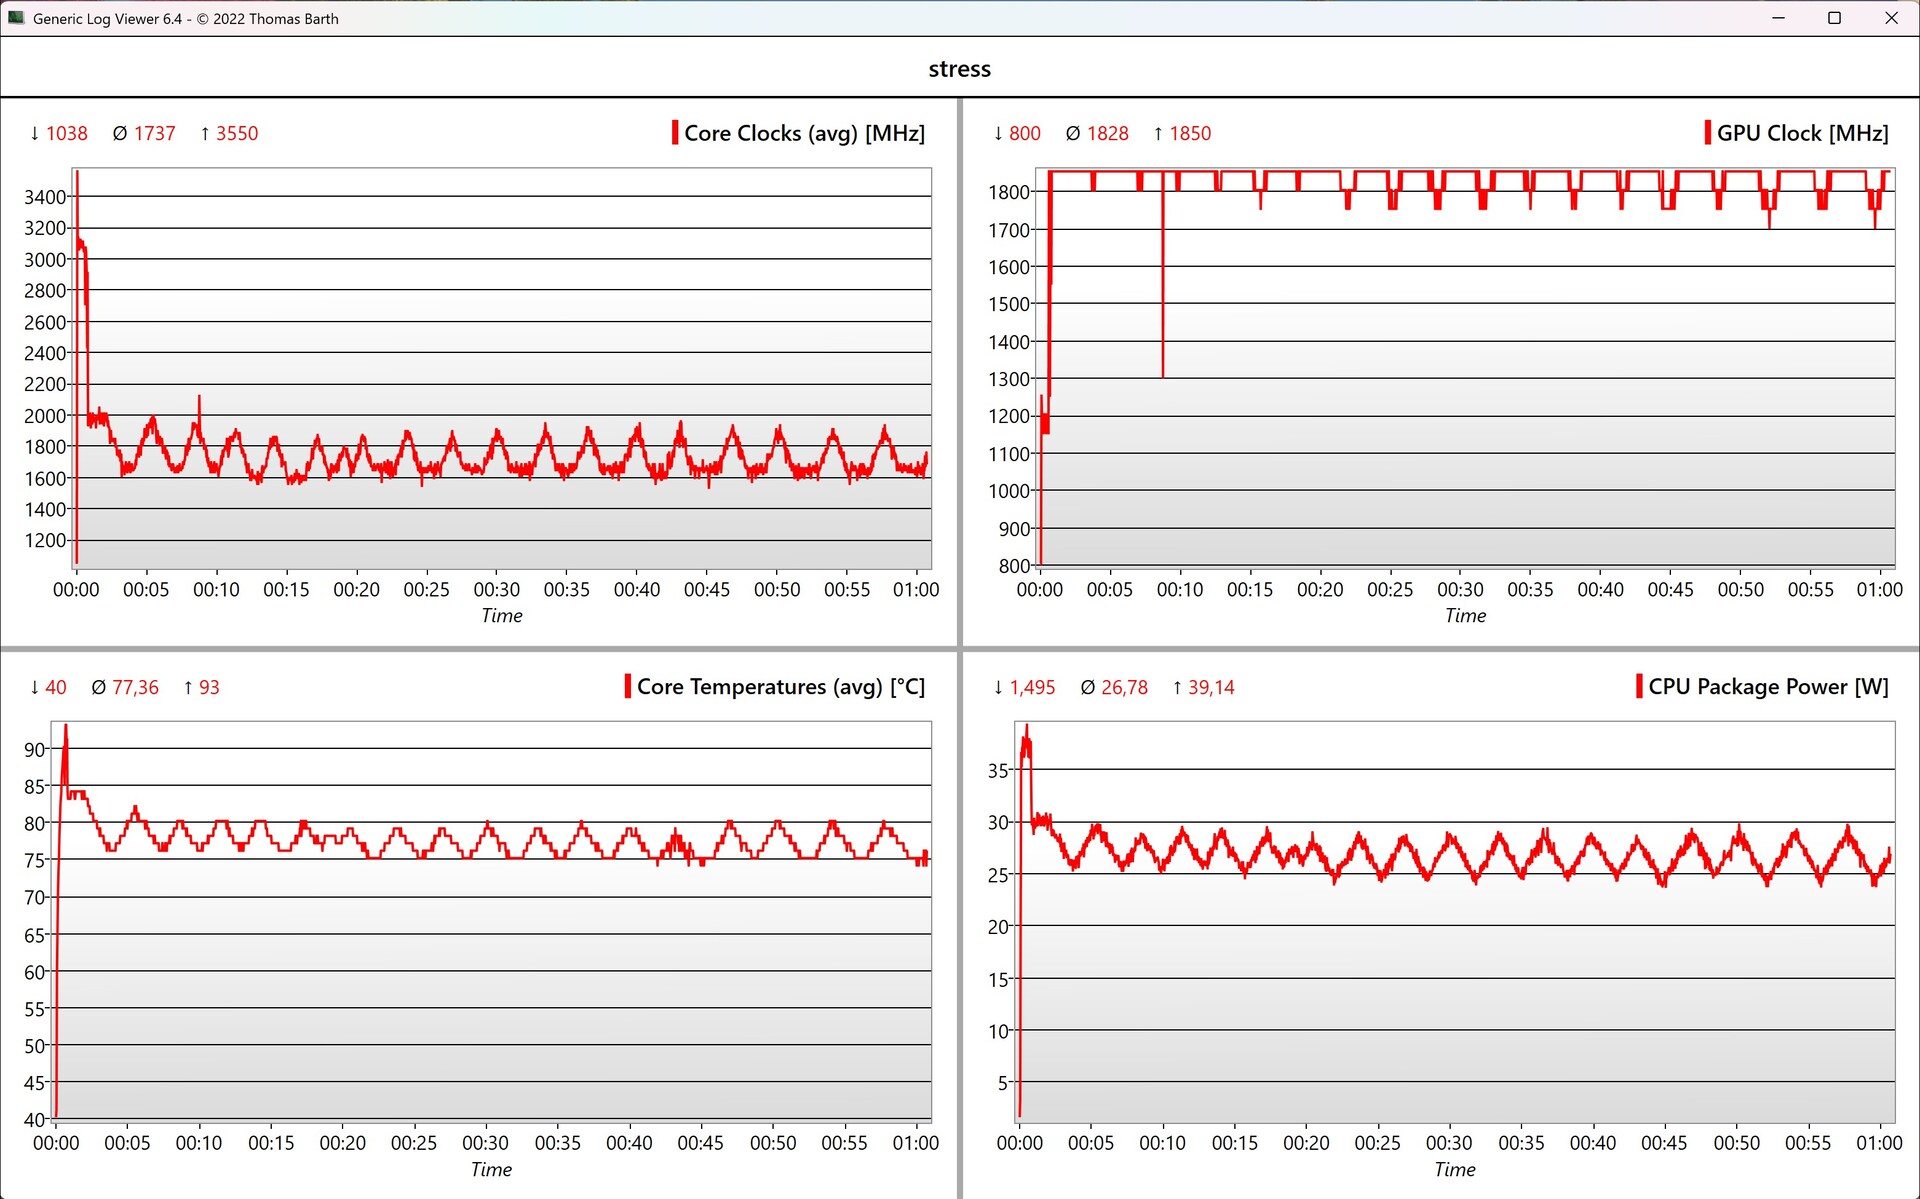Click the 00:30 tick on Core Clocks chart

(497, 589)
